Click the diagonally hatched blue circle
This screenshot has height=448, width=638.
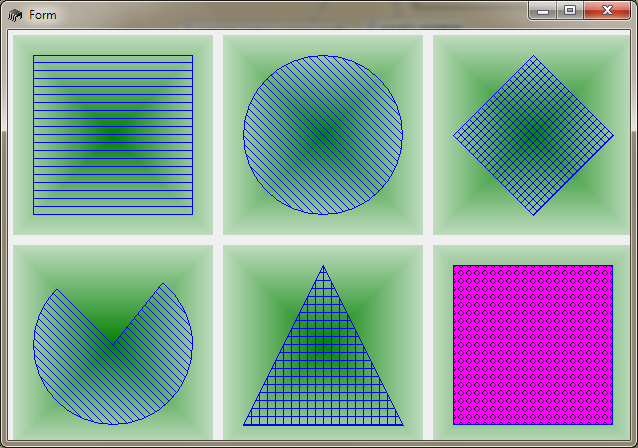(323, 135)
